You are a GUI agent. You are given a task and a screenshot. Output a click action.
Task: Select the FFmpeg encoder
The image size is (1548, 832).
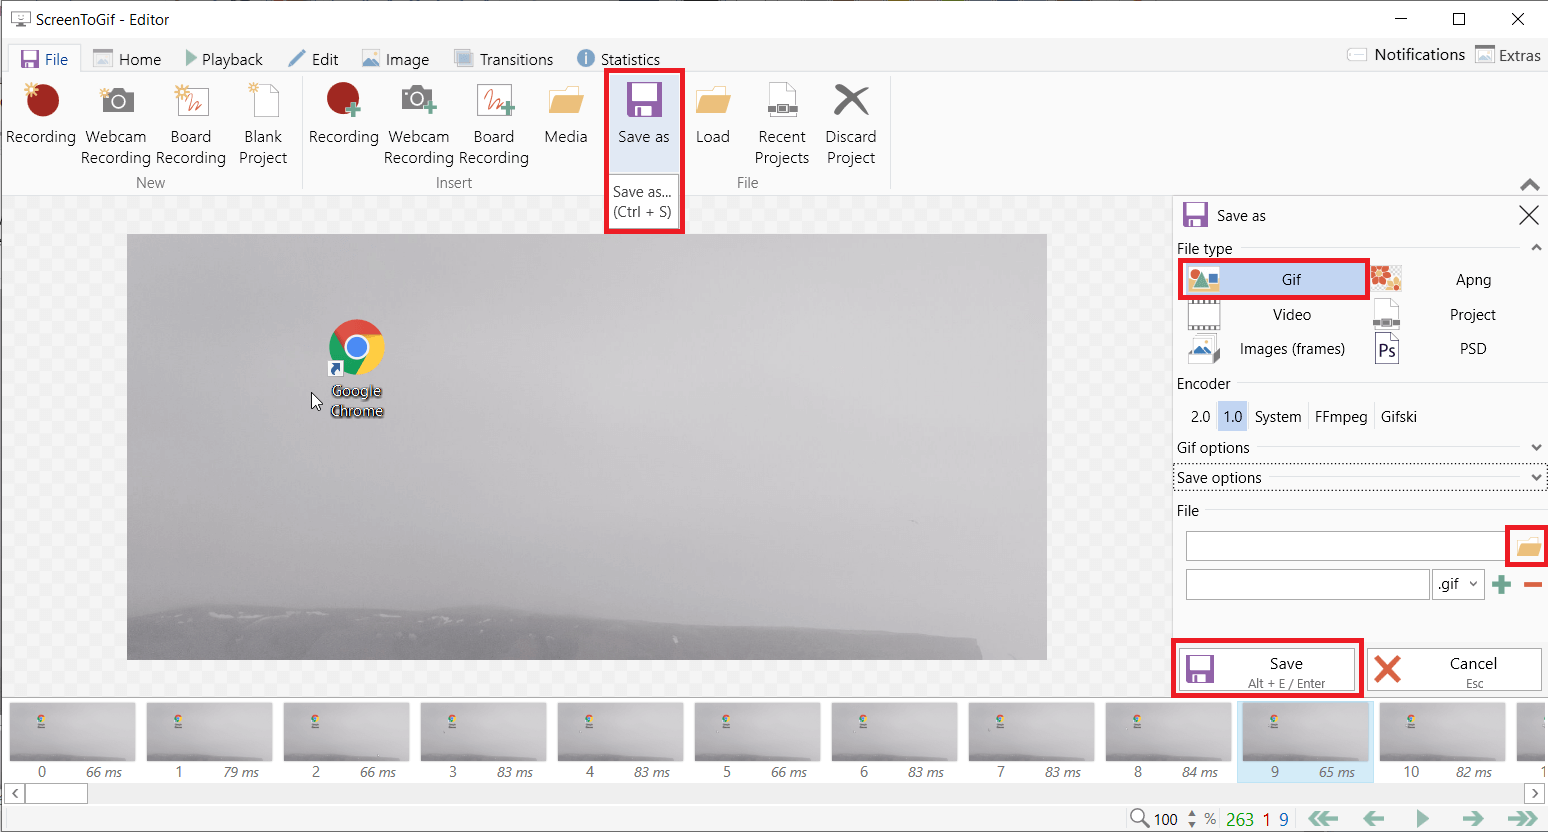[x=1340, y=417]
